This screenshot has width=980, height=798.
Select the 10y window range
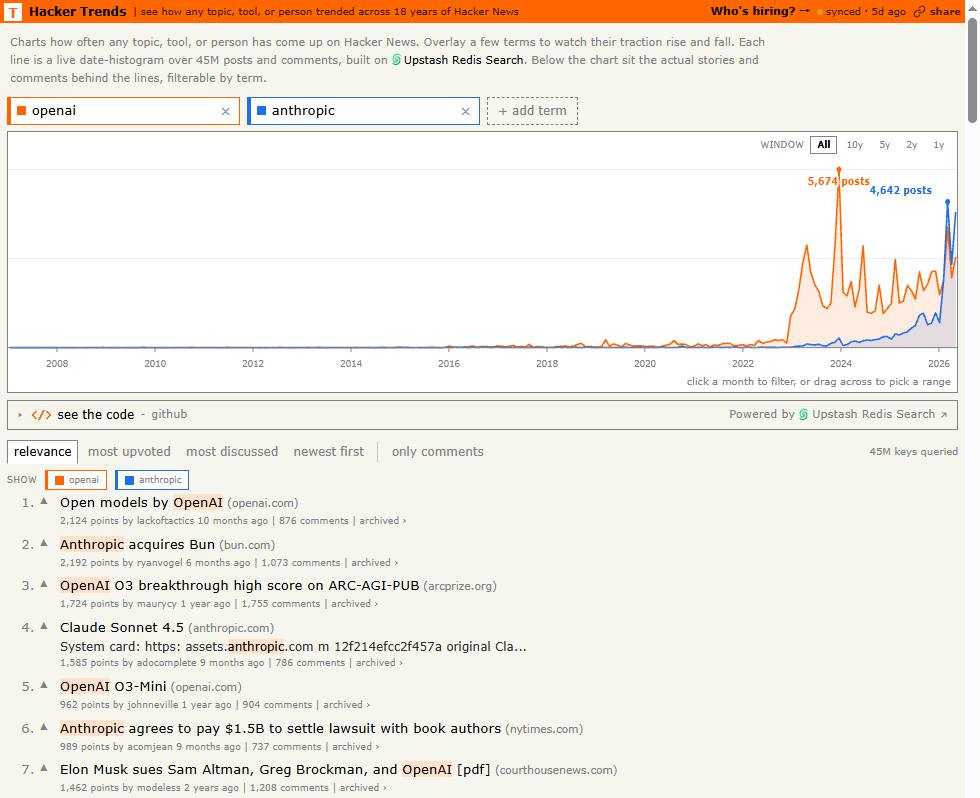tap(854, 145)
